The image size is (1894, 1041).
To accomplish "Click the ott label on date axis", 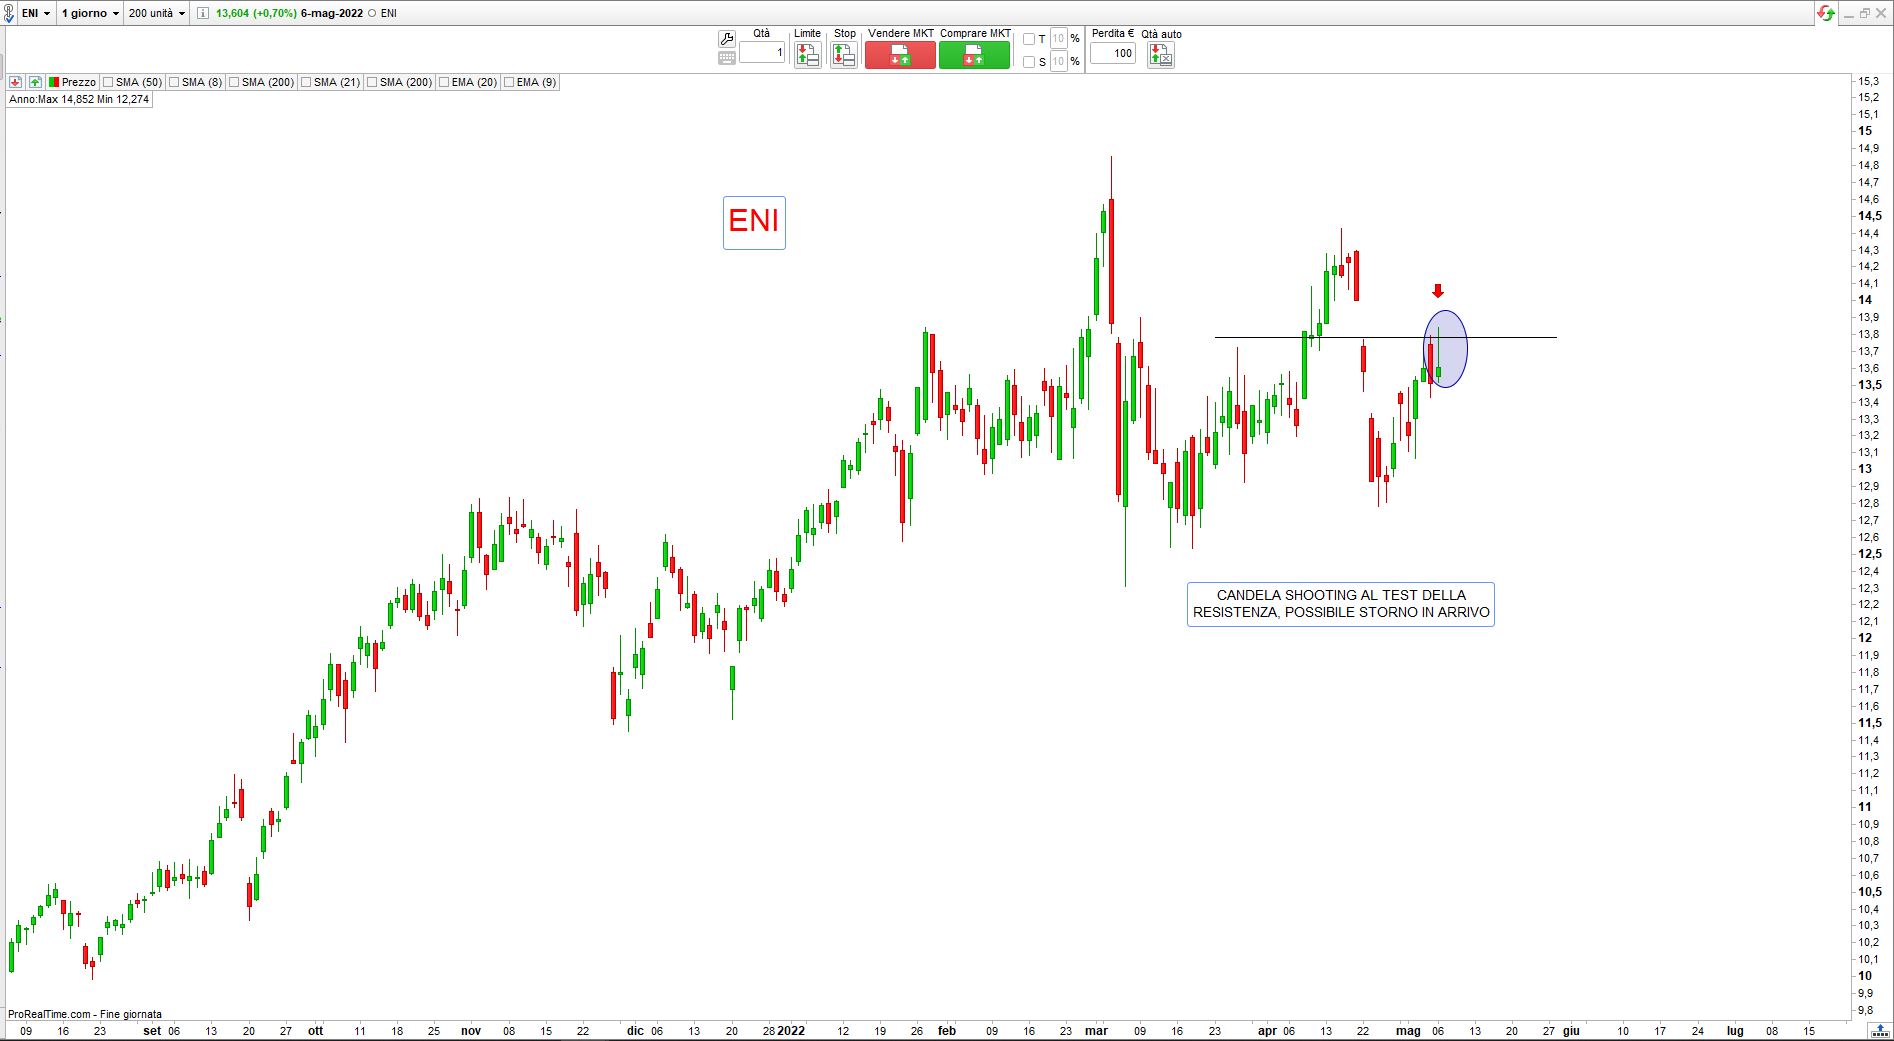I will 316,1031.
